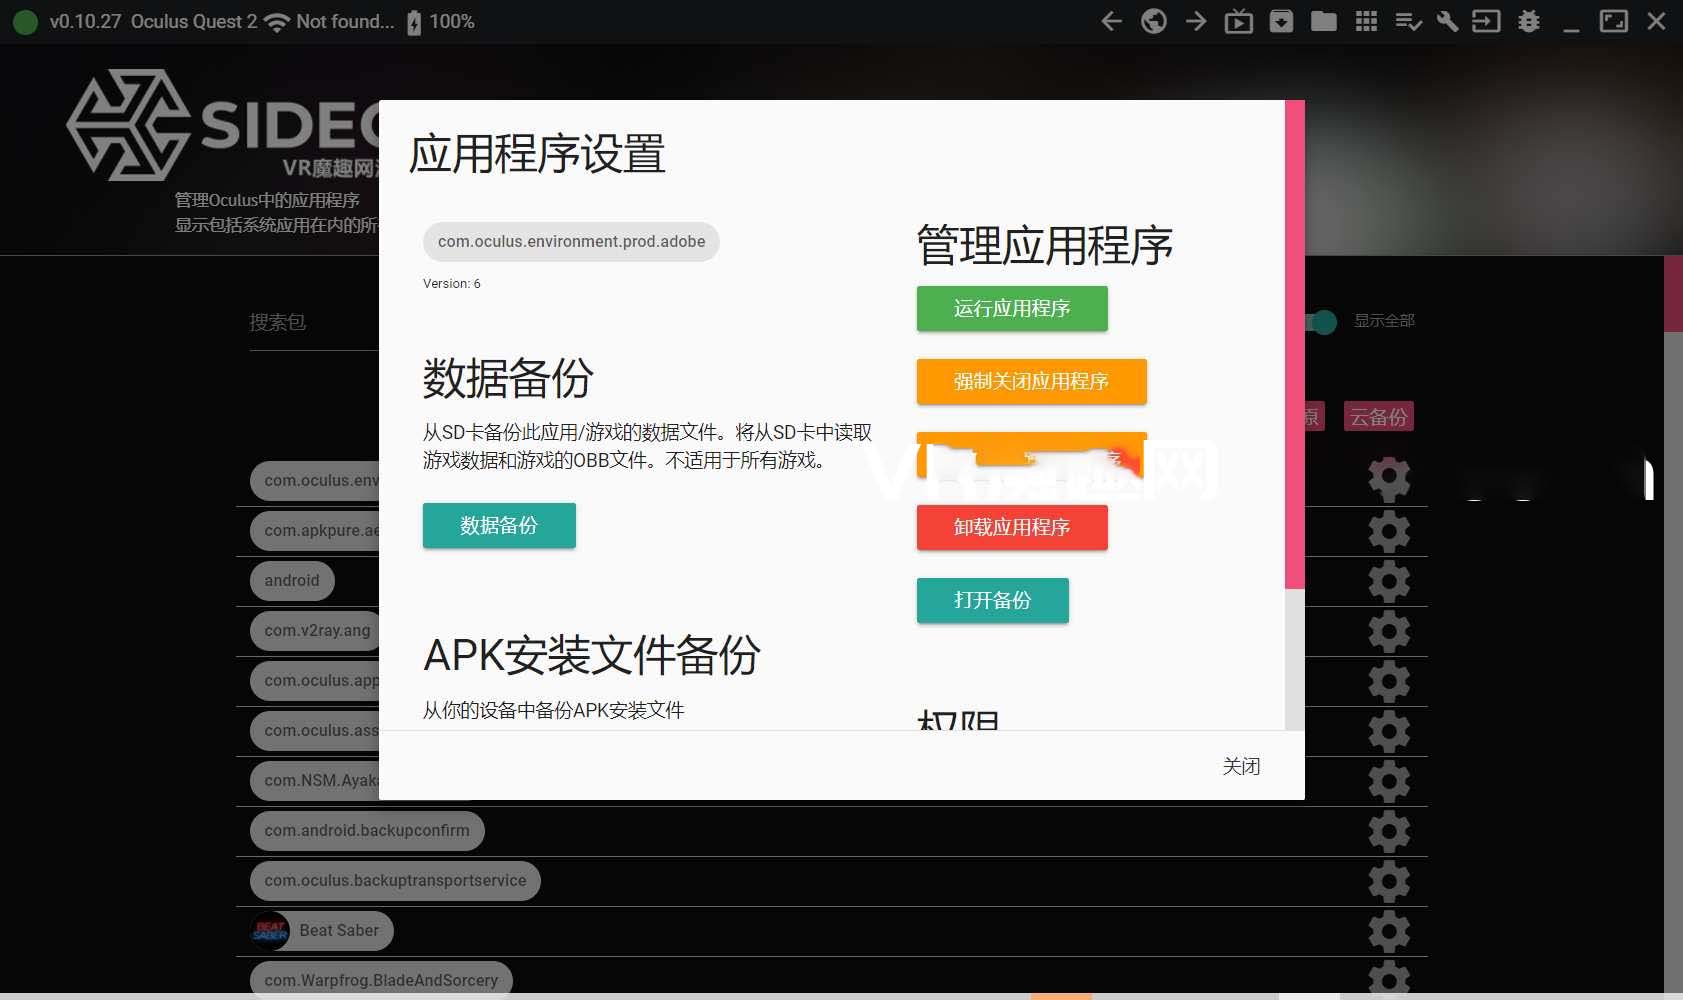
Task: Open the file manager folder icon
Action: pyautogui.click(x=1323, y=21)
